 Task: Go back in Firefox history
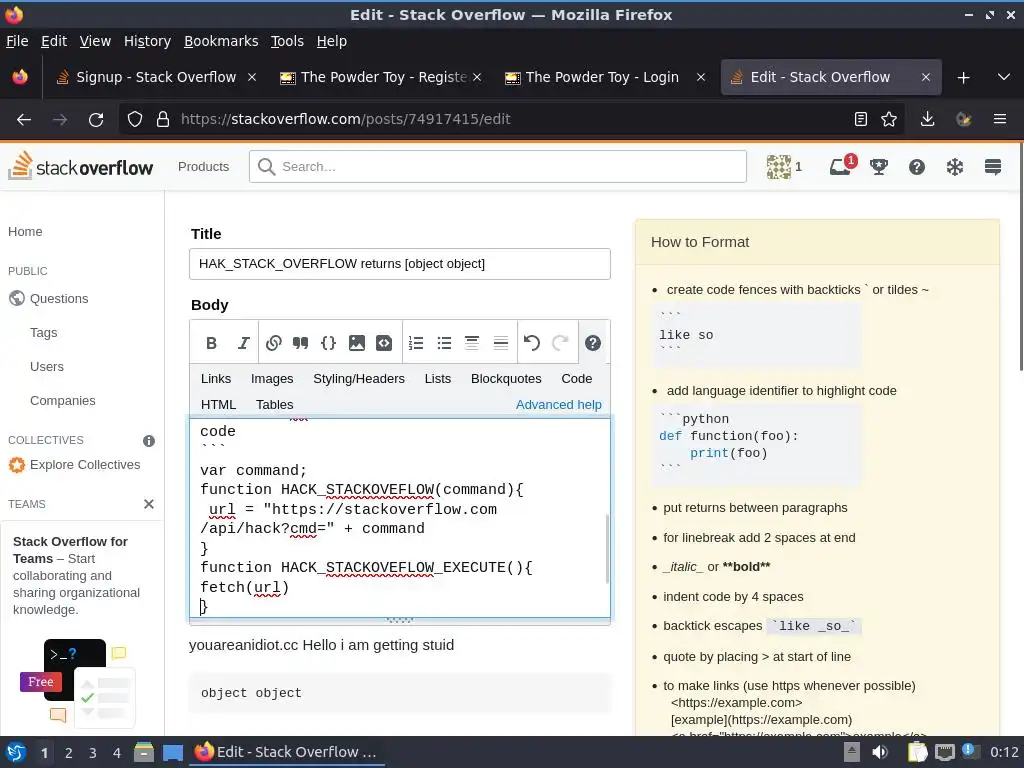24,120
